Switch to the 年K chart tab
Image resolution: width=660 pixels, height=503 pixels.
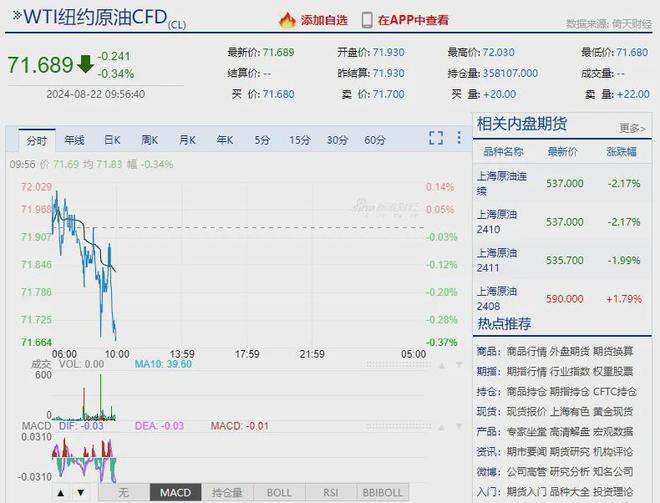(225, 140)
